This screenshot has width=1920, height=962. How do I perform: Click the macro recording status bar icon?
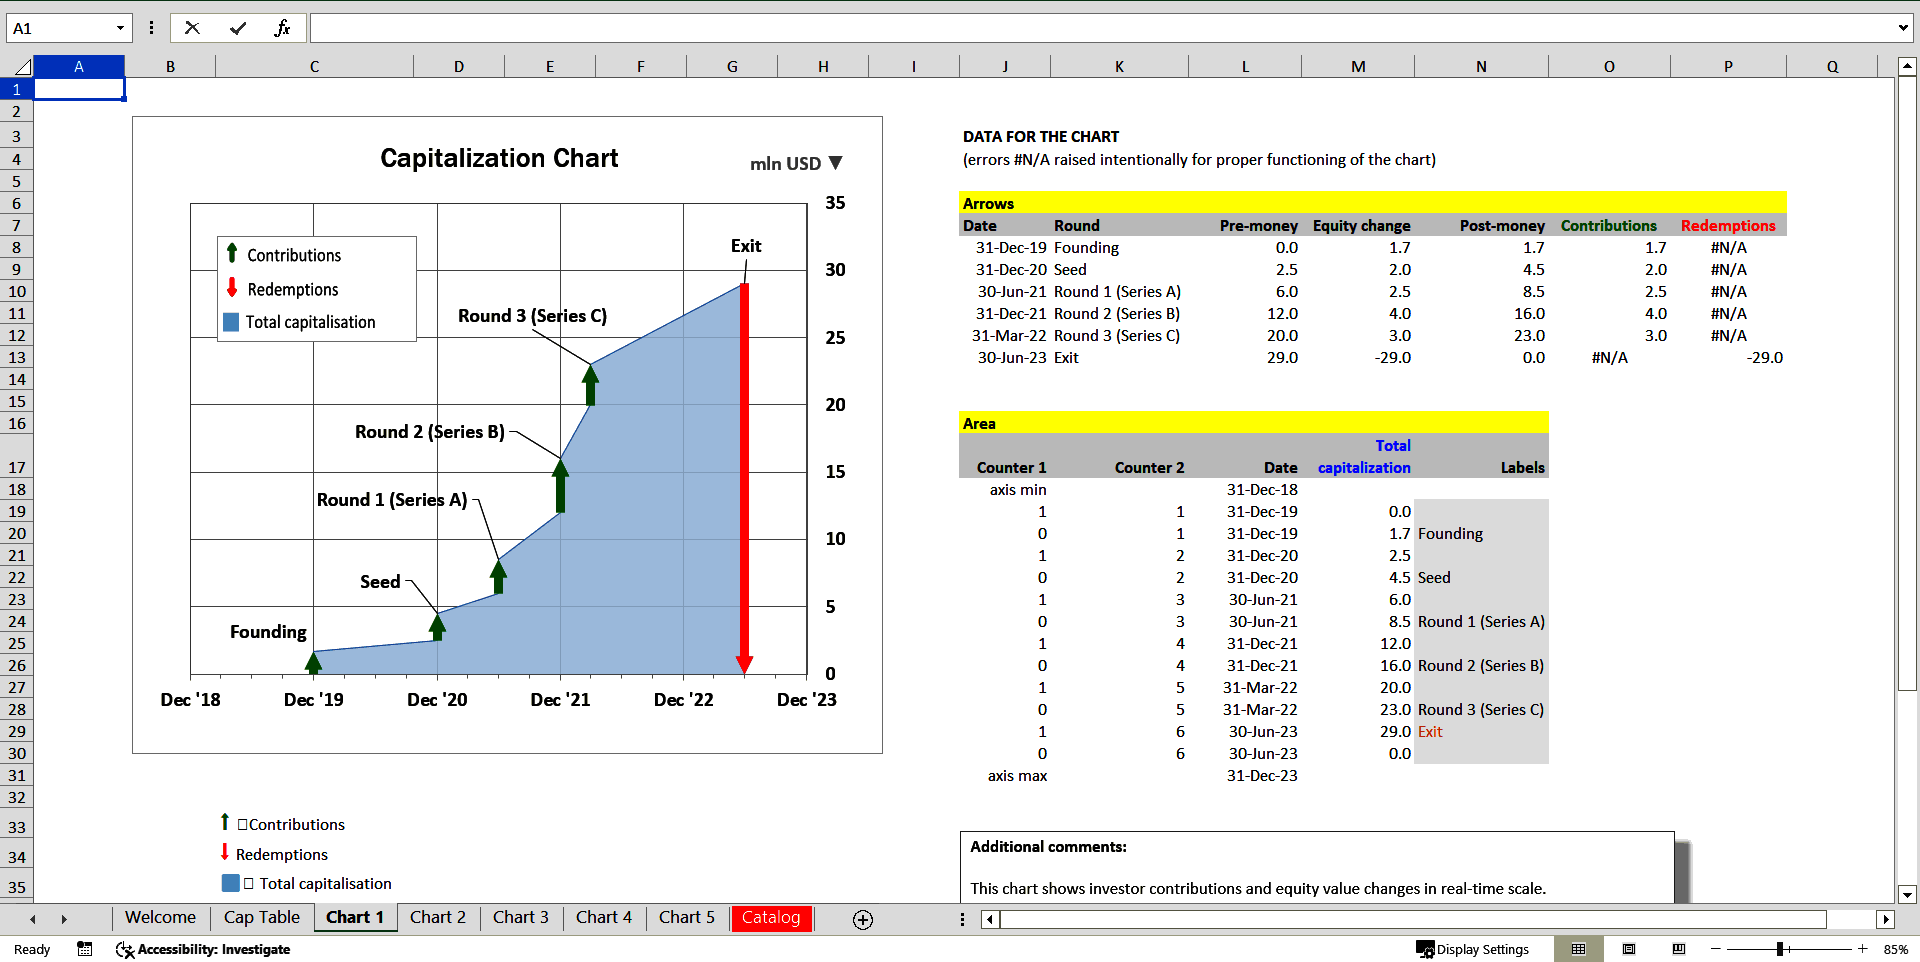click(x=85, y=949)
